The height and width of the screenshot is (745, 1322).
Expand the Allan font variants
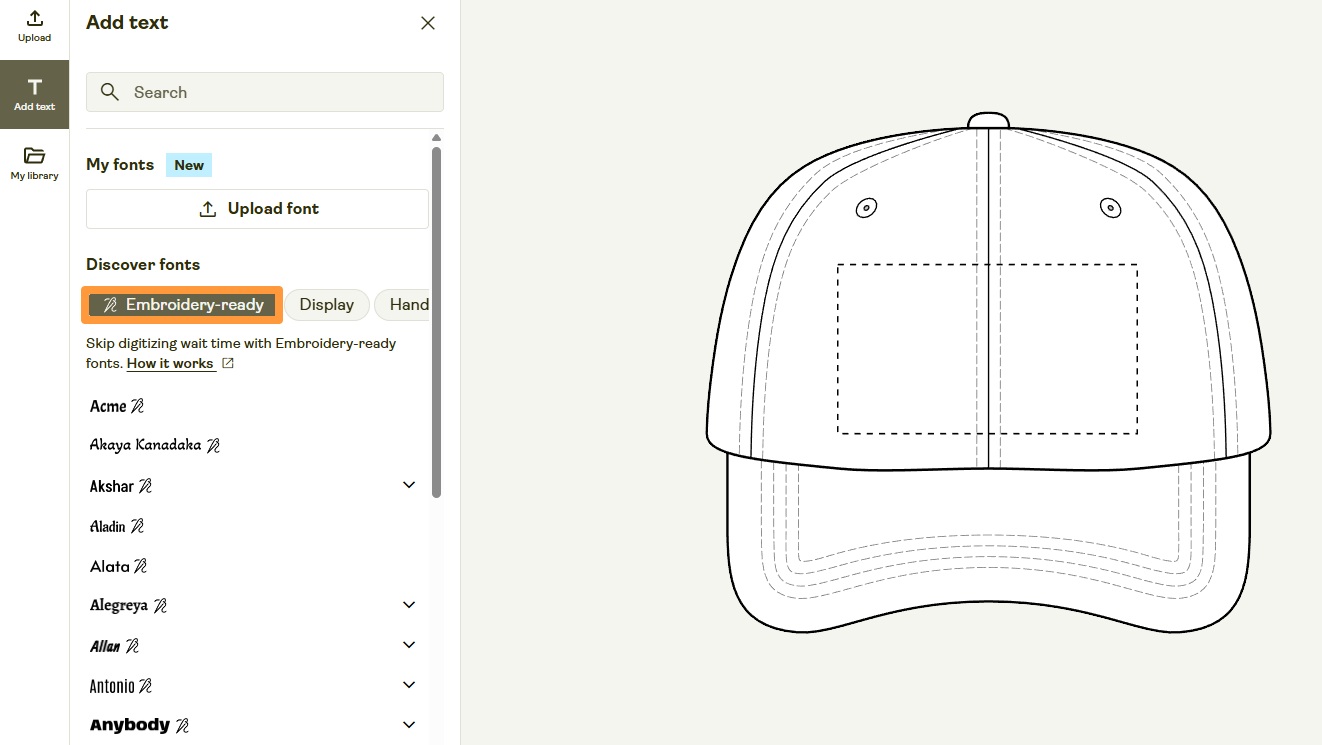(409, 644)
